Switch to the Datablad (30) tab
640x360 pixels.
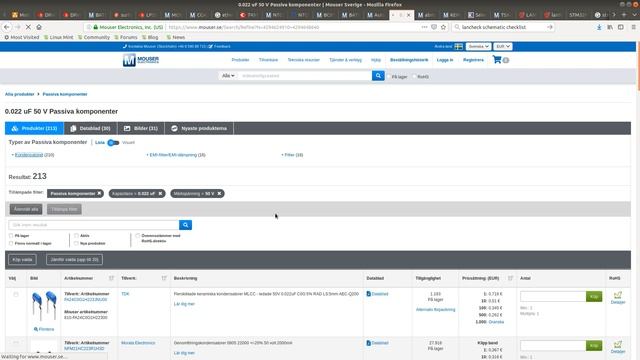(91, 128)
